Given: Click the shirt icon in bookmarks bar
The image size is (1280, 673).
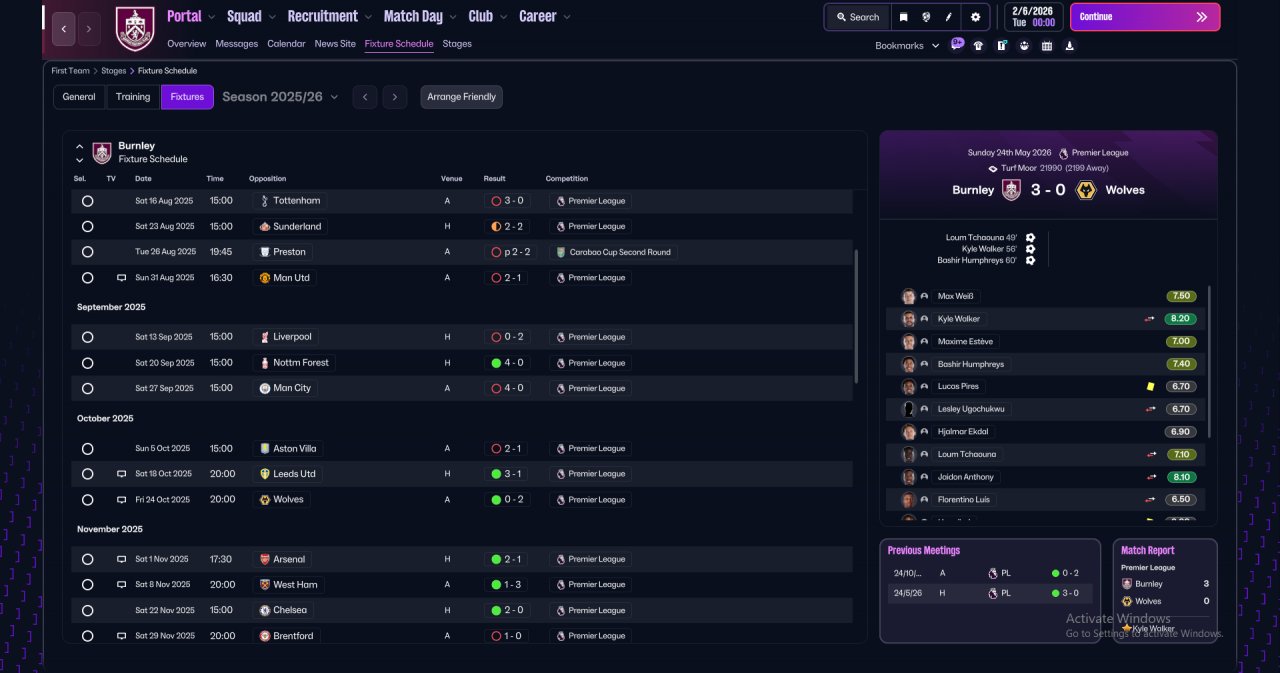Looking at the screenshot, I should 978,46.
